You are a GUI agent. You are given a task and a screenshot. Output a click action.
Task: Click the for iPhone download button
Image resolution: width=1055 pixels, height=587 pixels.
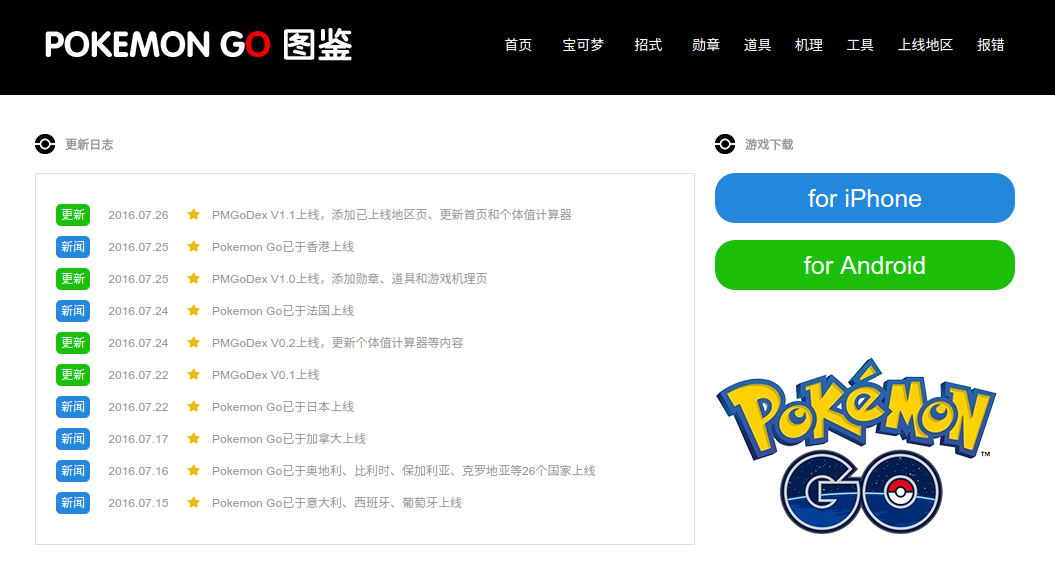pos(865,198)
